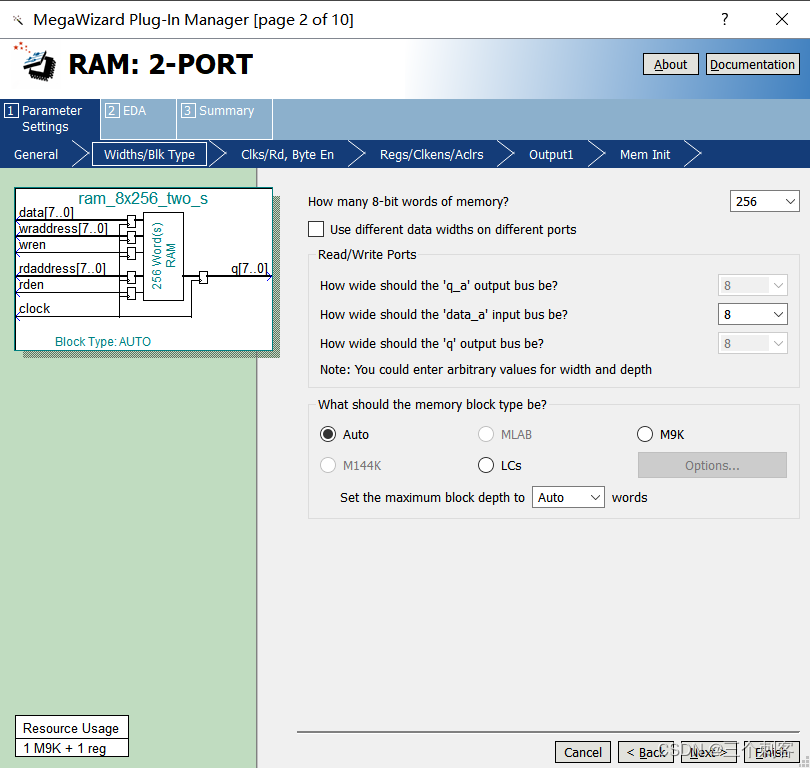Image resolution: width=810 pixels, height=768 pixels.
Task: Enable different data widths on different ports
Action: pyautogui.click(x=316, y=229)
